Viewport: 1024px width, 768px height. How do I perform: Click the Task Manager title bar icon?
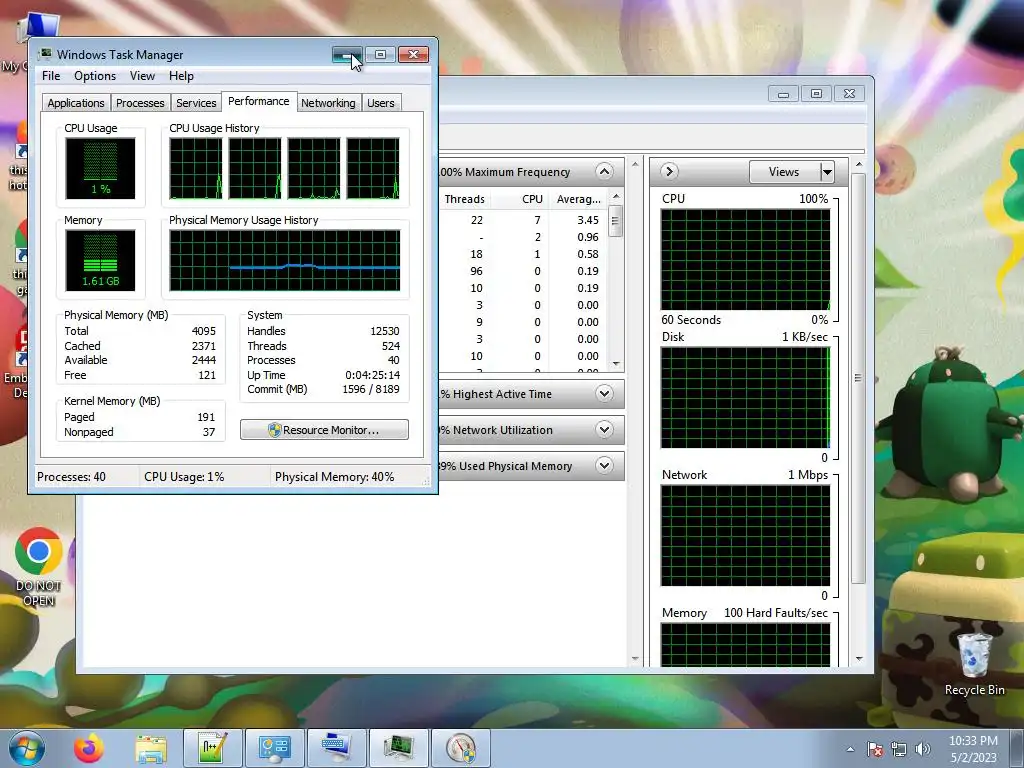(x=45, y=54)
